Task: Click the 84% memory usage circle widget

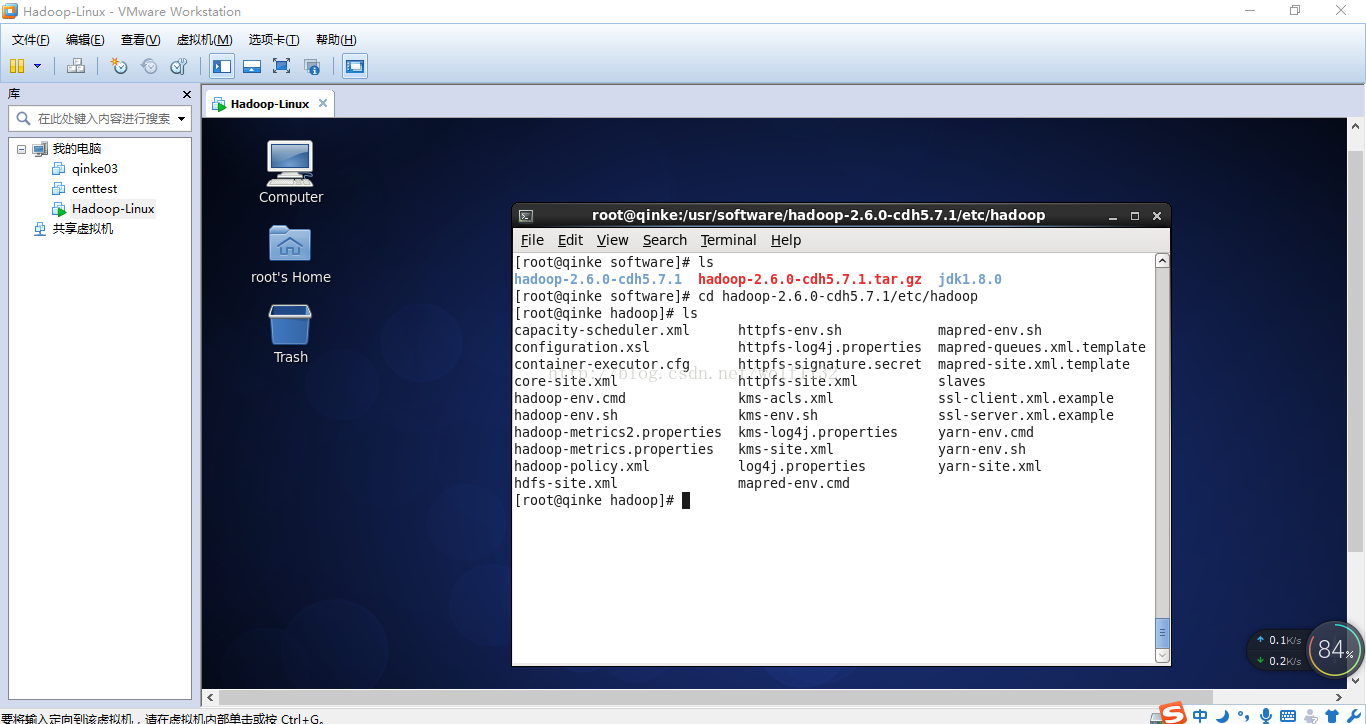Action: click(x=1334, y=650)
